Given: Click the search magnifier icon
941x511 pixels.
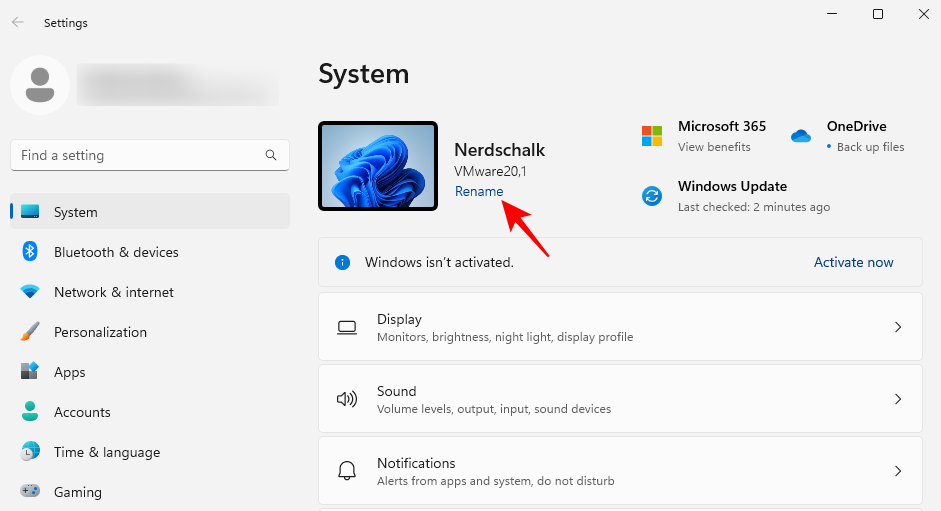Looking at the screenshot, I should (x=271, y=155).
